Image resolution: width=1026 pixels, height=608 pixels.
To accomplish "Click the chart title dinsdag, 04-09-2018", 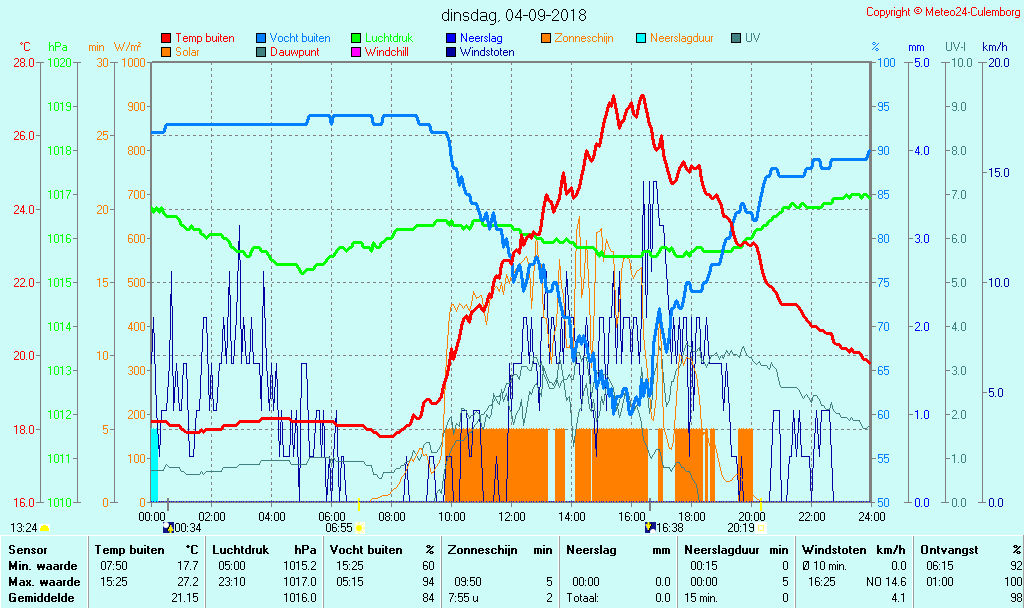I will tap(514, 15).
